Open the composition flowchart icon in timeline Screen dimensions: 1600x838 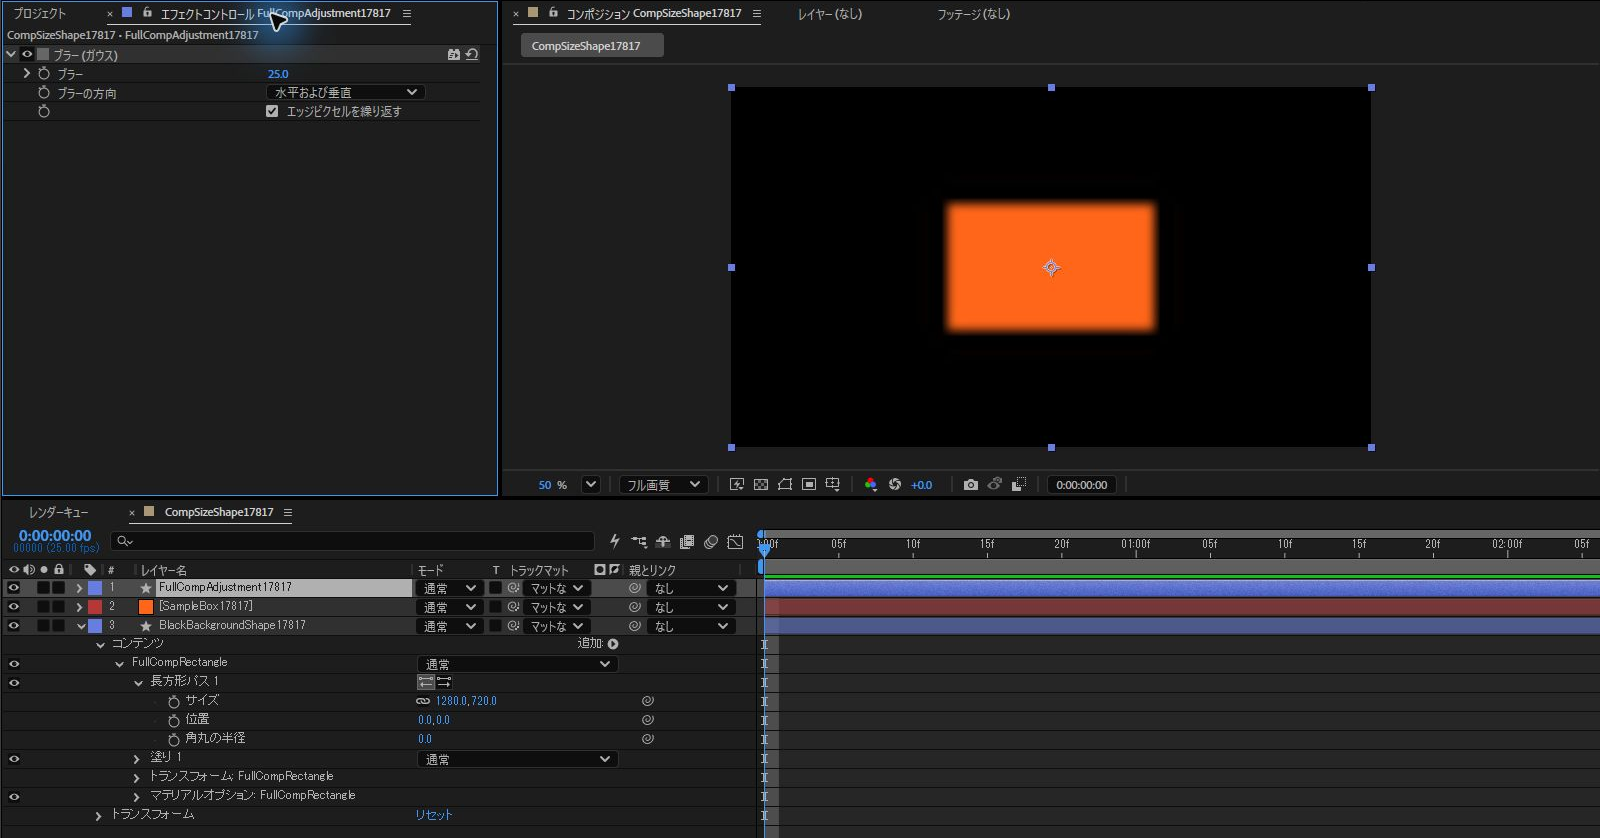pos(639,542)
